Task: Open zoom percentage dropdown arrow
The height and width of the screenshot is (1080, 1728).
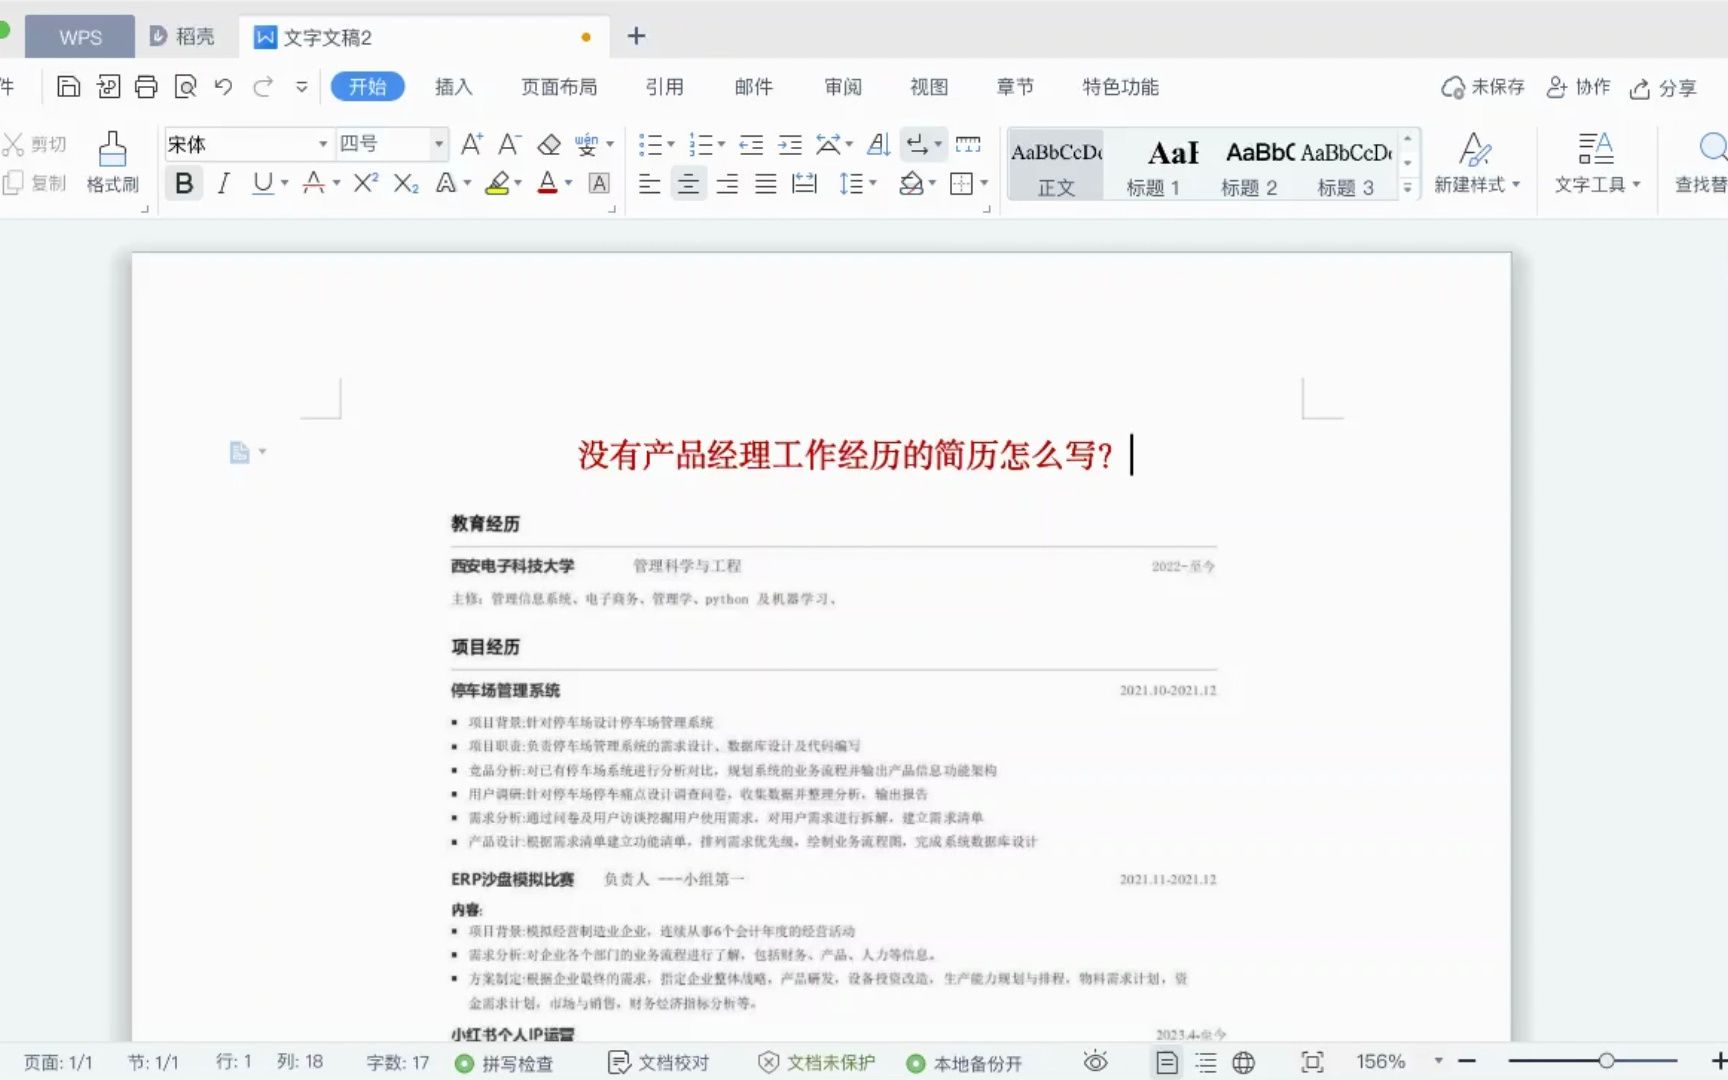Action: pyautogui.click(x=1438, y=1062)
